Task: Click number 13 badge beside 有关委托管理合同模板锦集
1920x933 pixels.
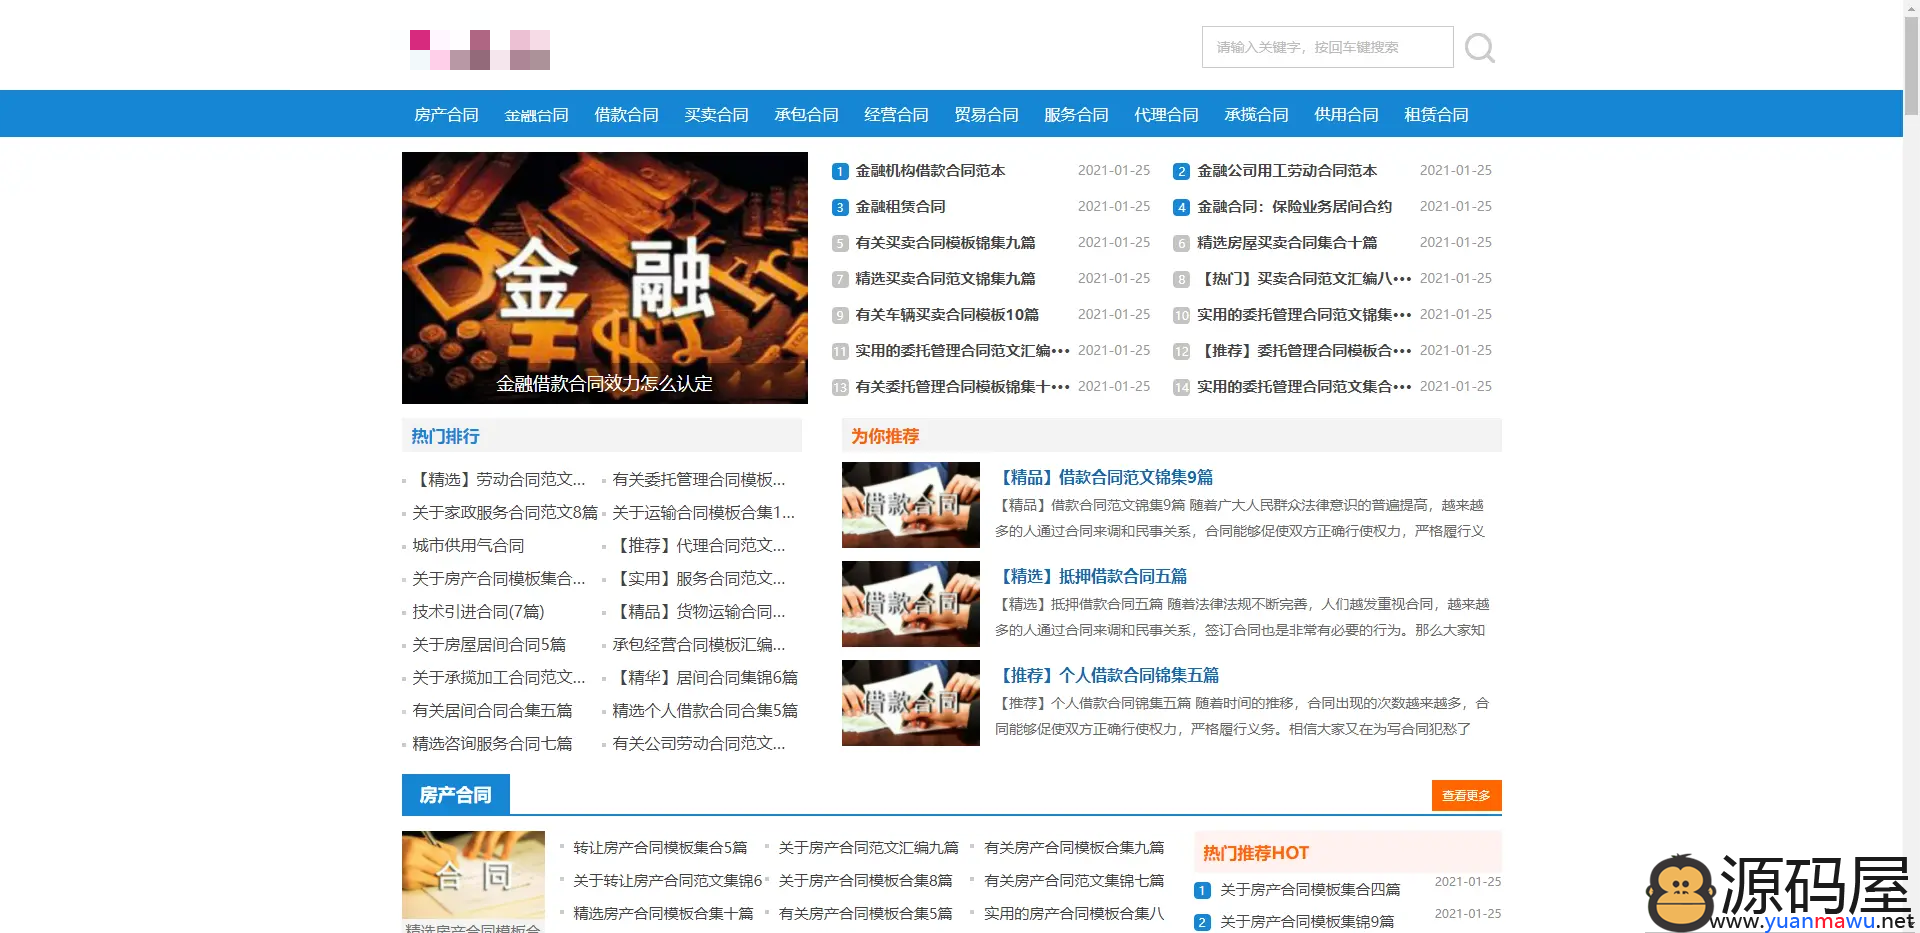Action: coord(840,388)
